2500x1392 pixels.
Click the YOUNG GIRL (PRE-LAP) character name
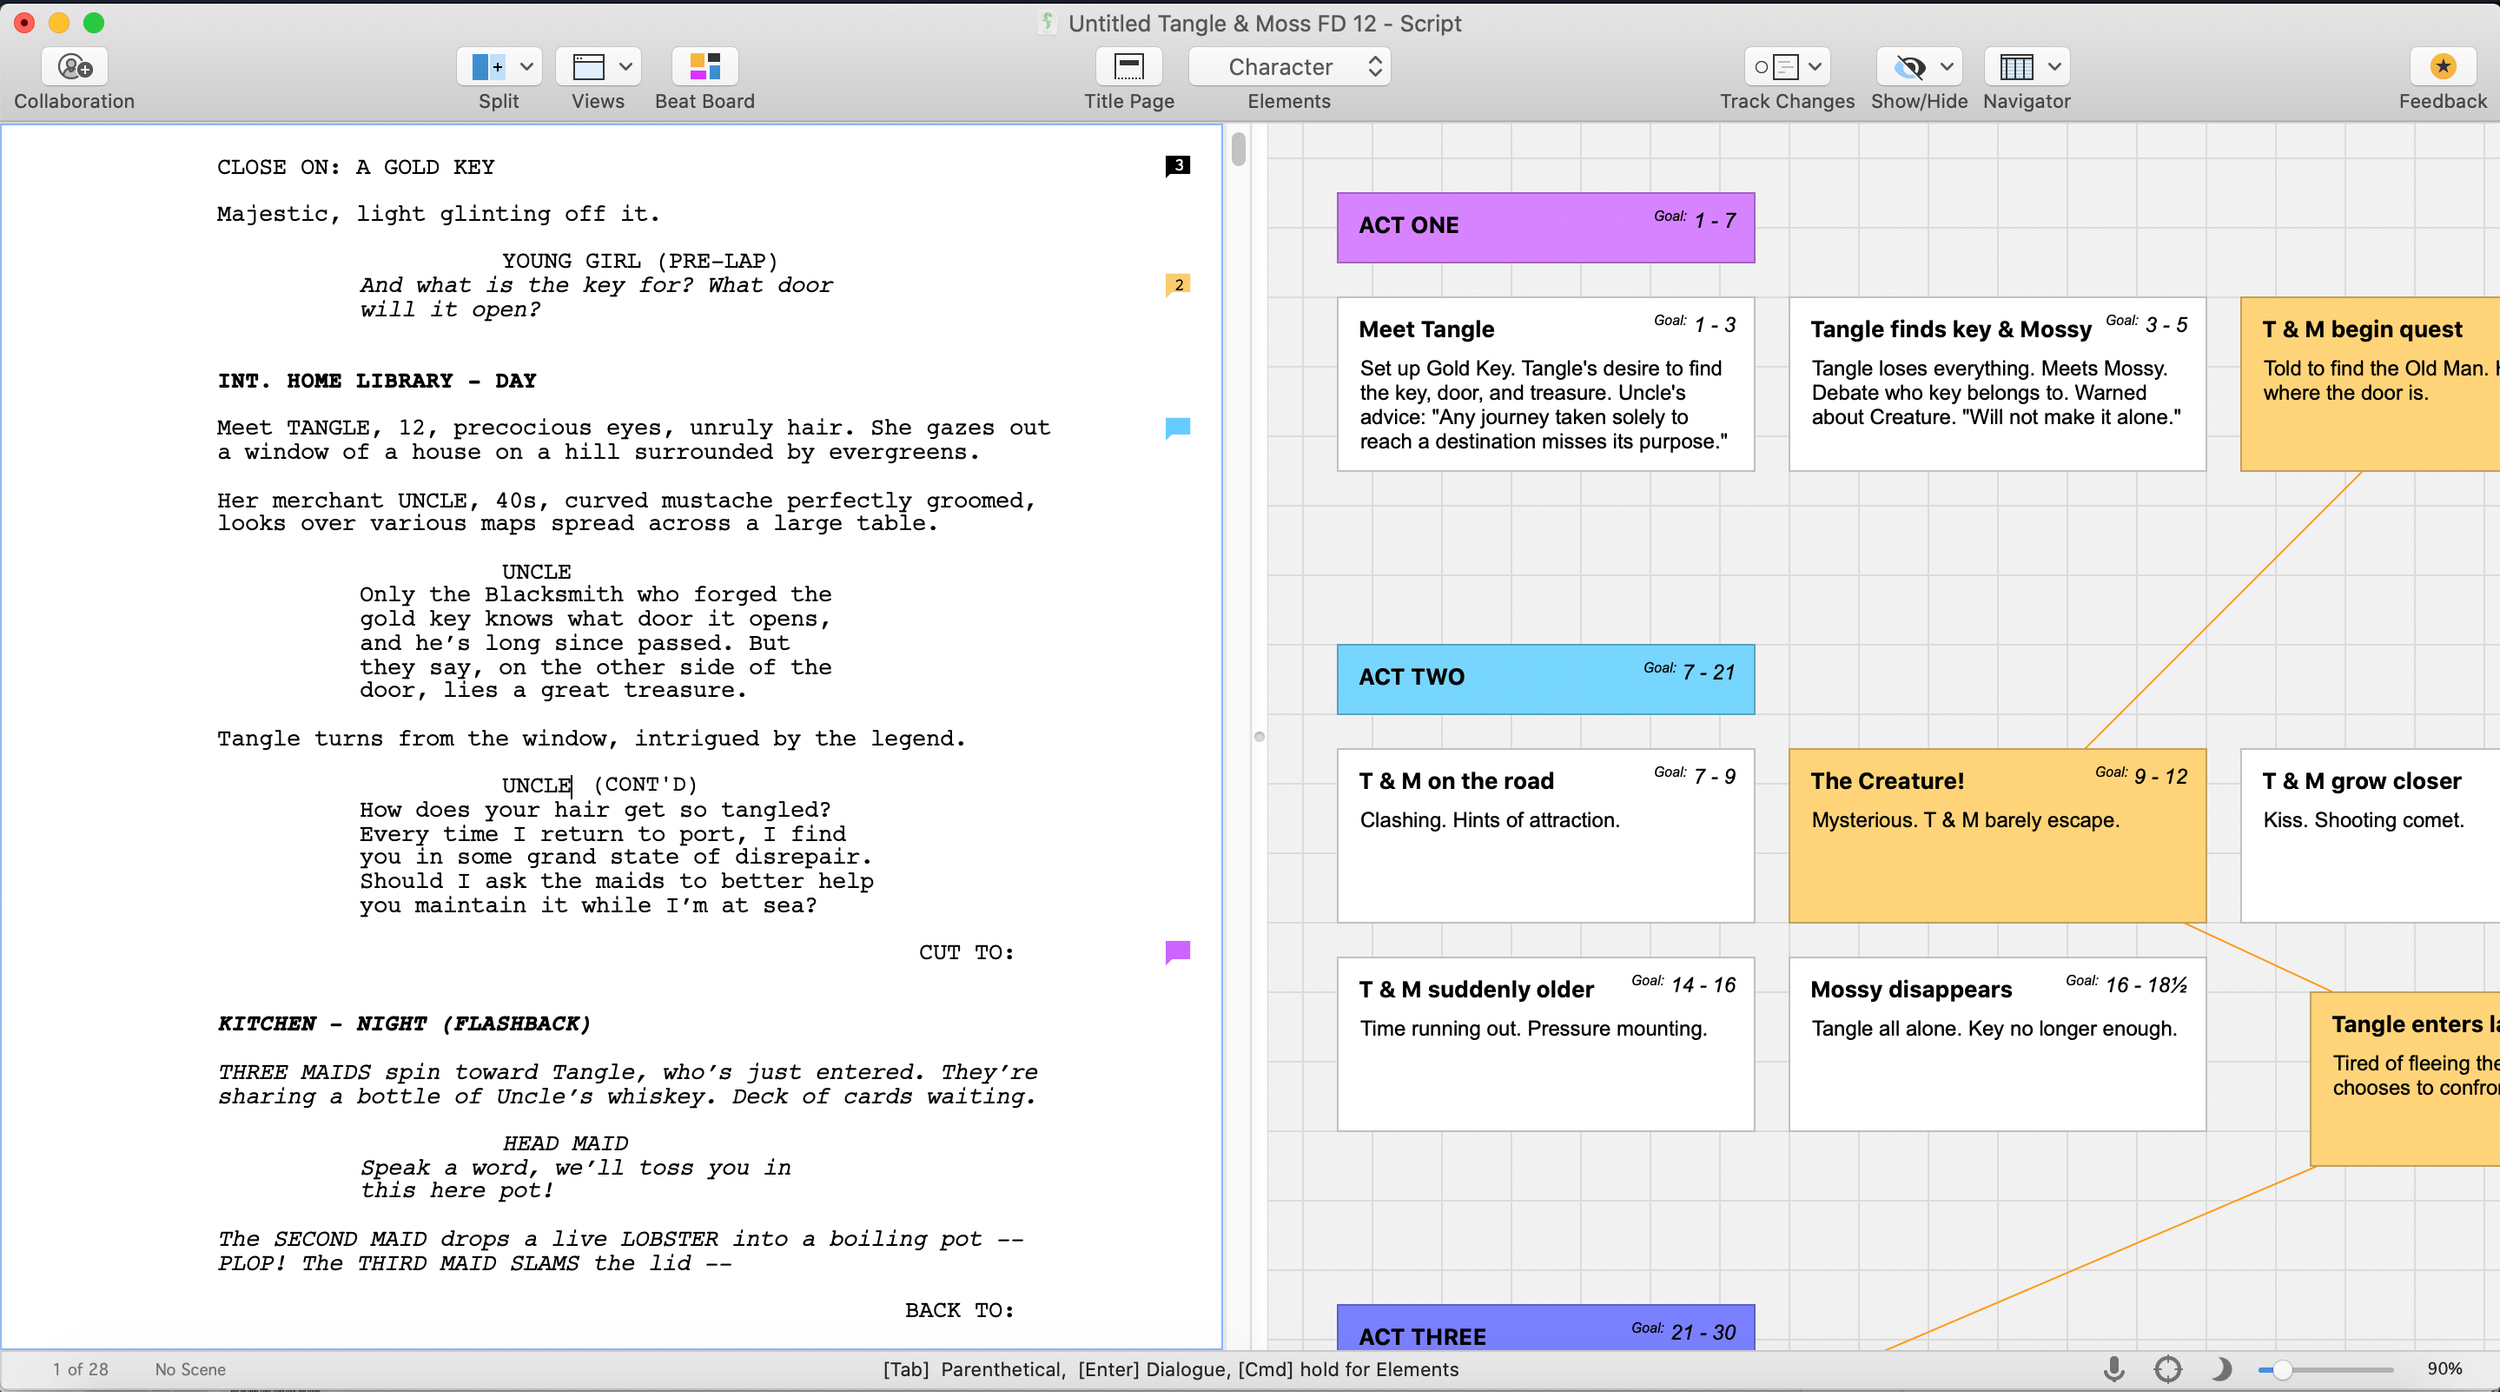(640, 261)
